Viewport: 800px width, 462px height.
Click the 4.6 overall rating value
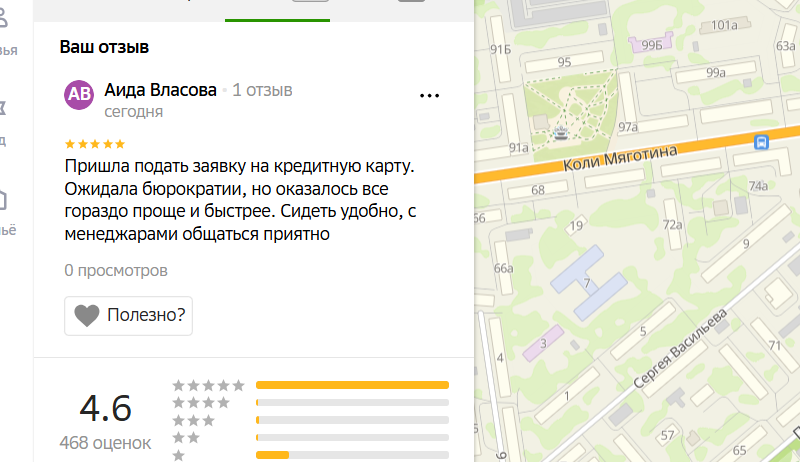106,408
